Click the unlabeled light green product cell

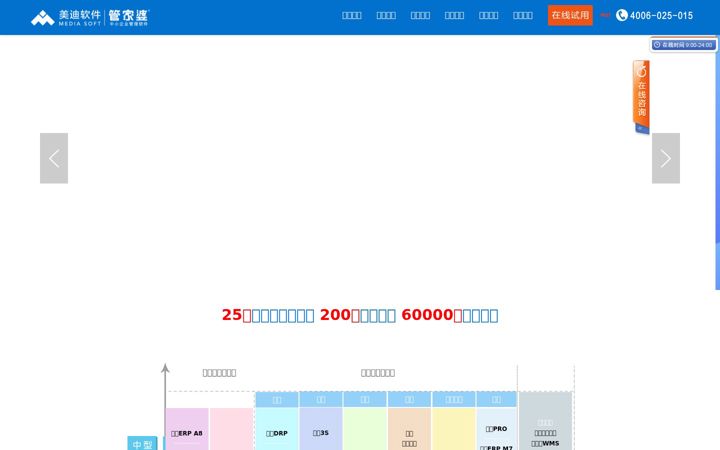pos(365,429)
